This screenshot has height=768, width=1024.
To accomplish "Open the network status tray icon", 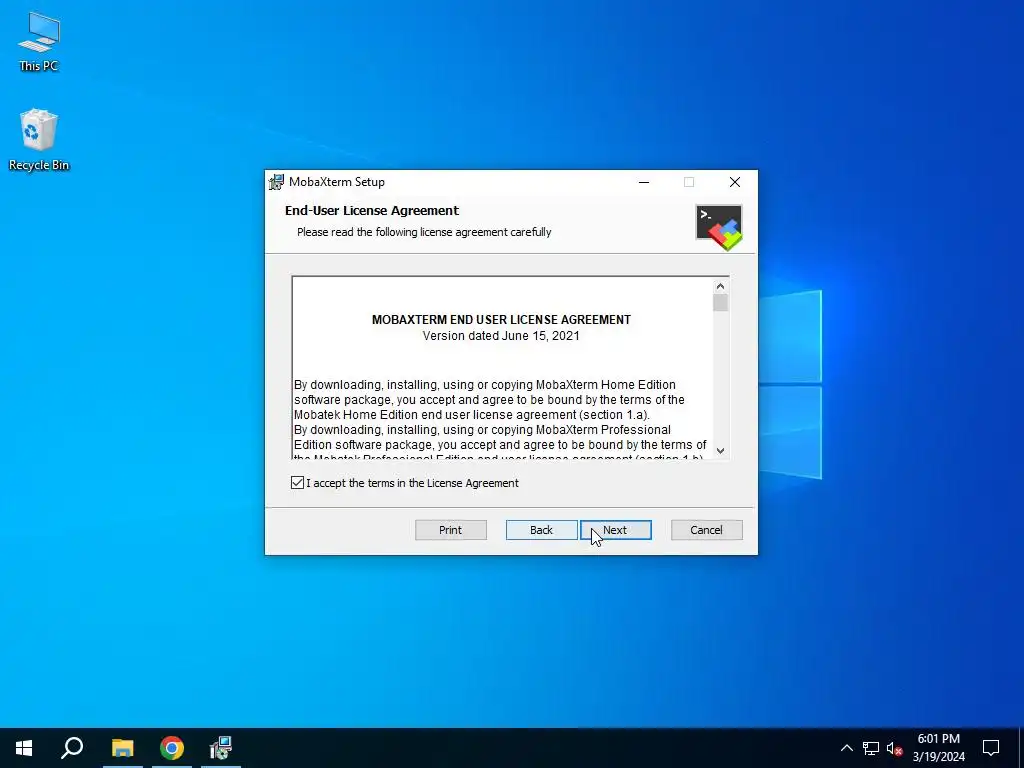I will tap(871, 748).
